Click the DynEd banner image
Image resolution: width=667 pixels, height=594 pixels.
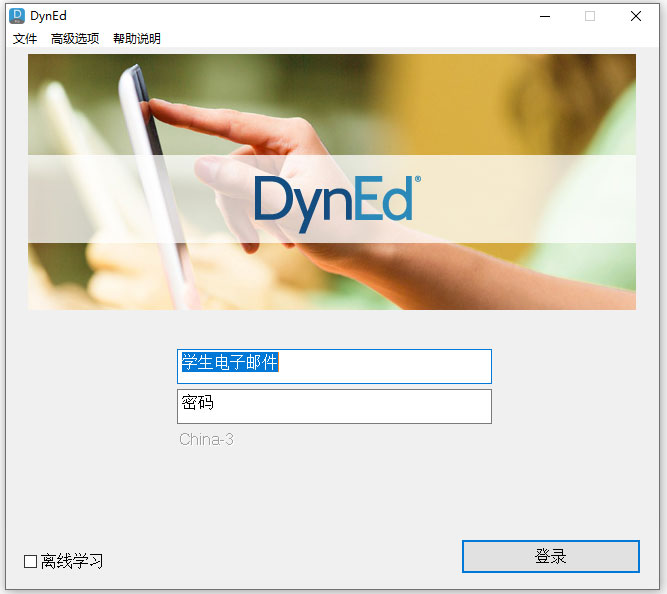[332, 182]
